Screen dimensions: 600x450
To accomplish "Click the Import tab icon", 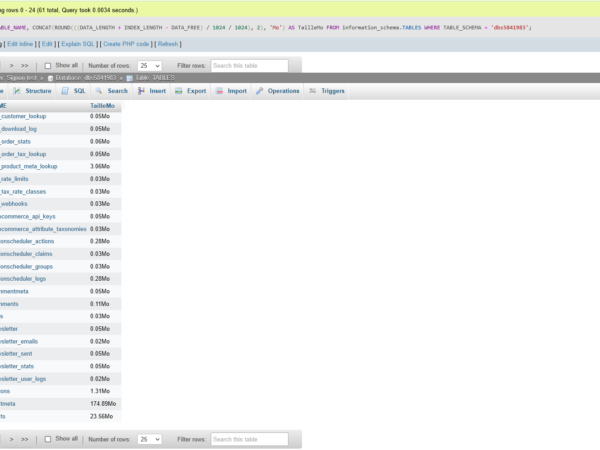I will coord(219,91).
